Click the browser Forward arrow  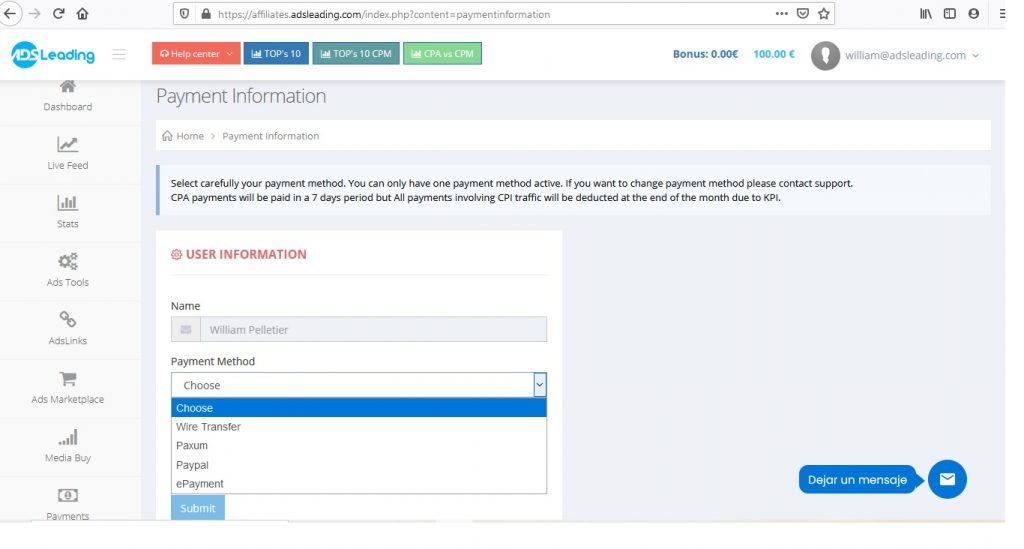tap(35, 14)
